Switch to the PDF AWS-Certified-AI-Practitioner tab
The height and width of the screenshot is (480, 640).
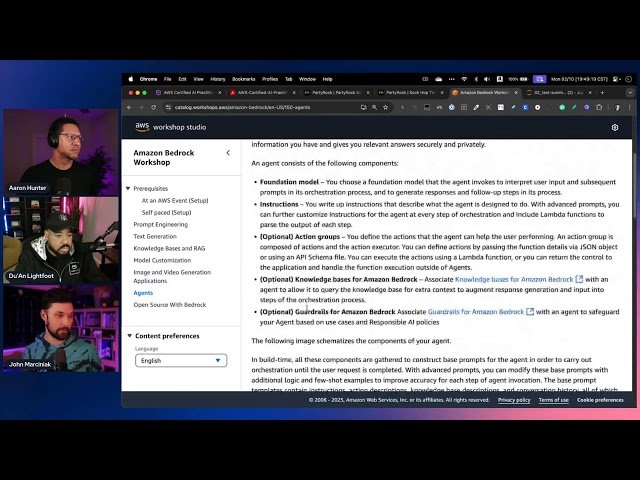[262, 93]
